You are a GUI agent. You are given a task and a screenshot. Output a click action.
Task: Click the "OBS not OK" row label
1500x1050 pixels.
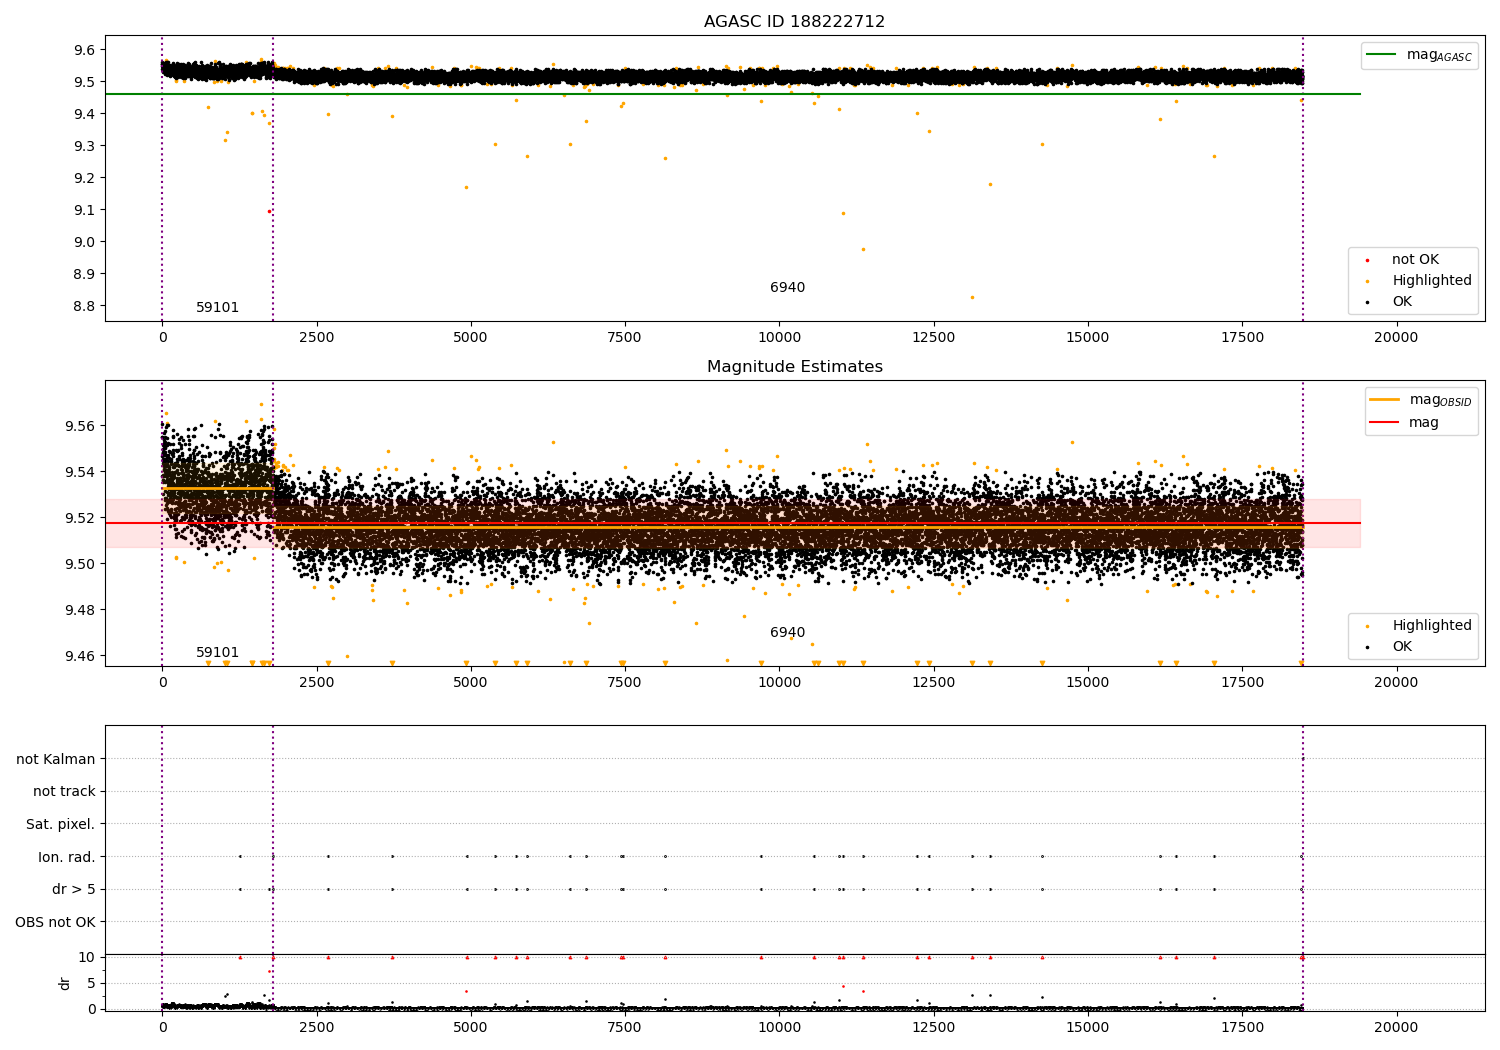point(55,922)
